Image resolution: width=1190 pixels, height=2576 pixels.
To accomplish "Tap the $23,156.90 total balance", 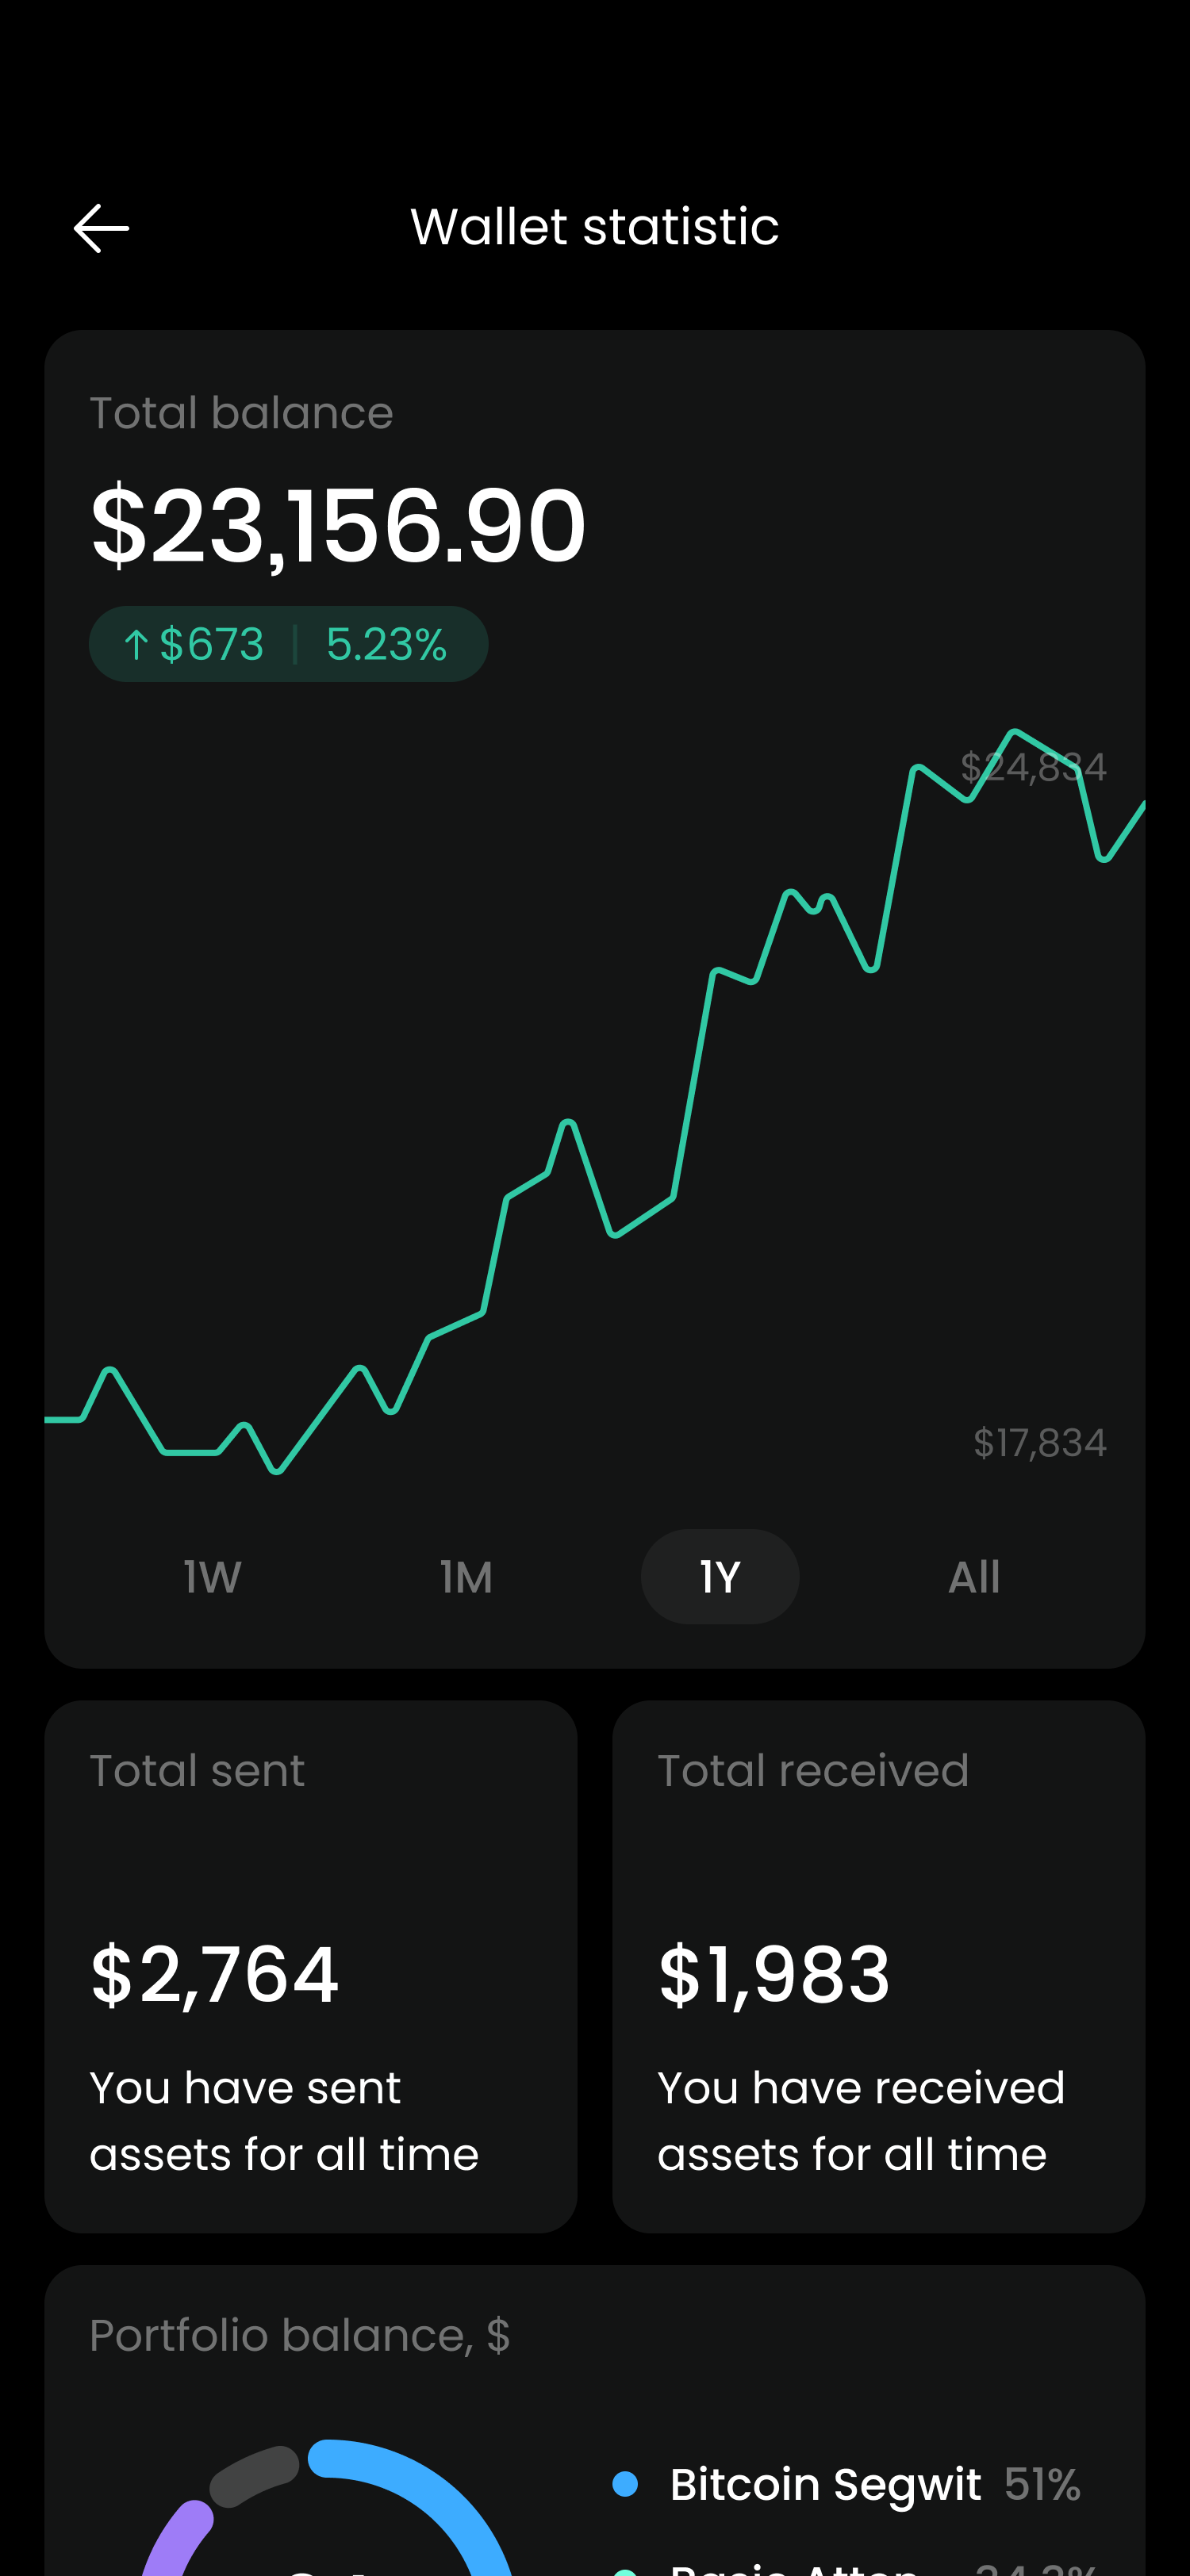I will pyautogui.click(x=338, y=525).
